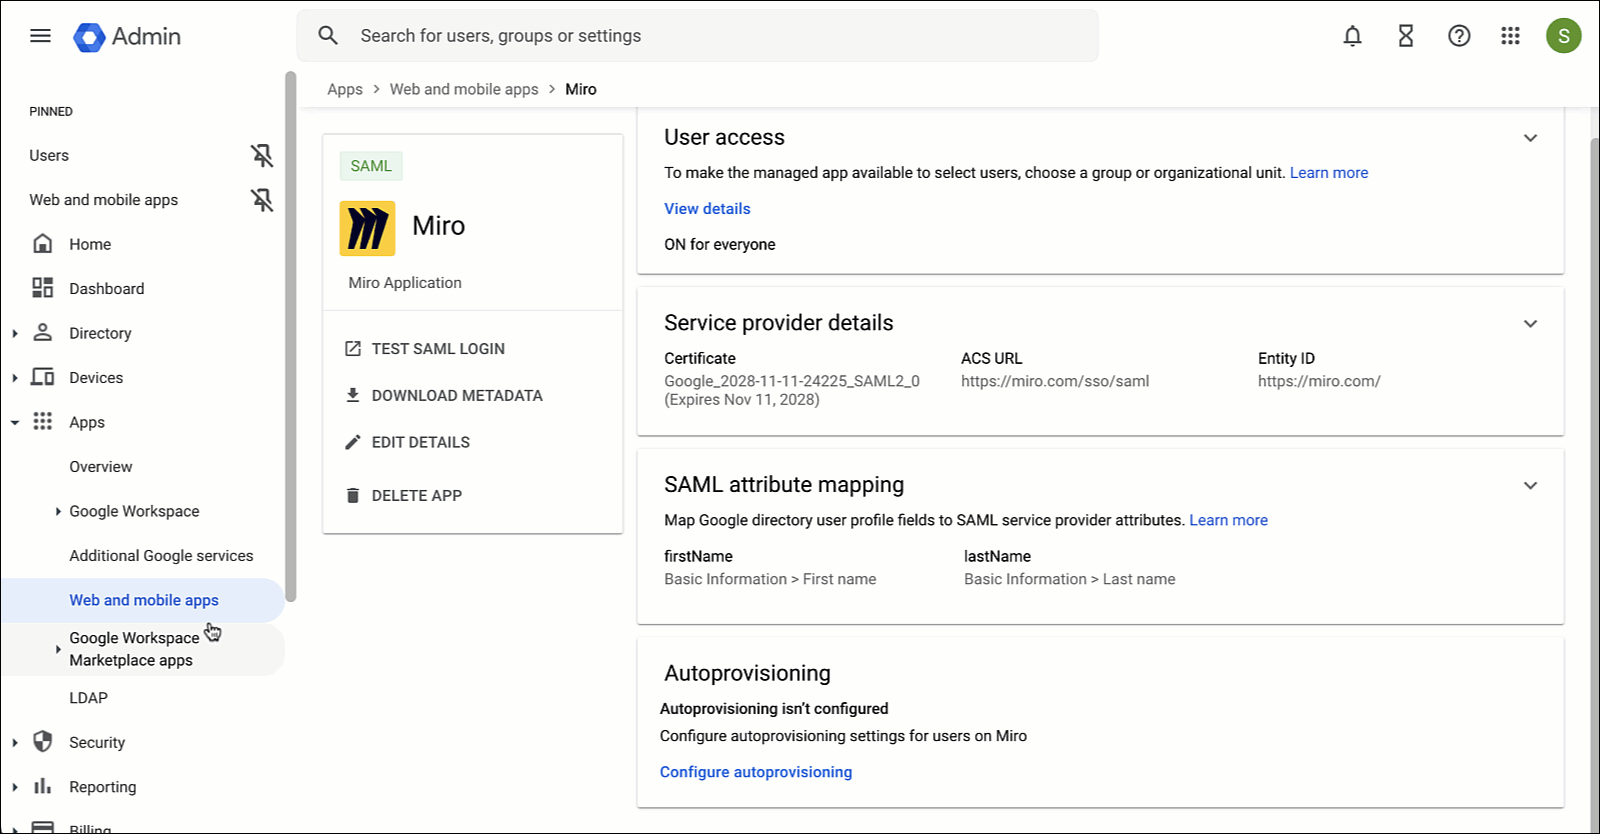The height and width of the screenshot is (834, 1600).
Task: Click the download metadata arrow icon
Action: [352, 395]
